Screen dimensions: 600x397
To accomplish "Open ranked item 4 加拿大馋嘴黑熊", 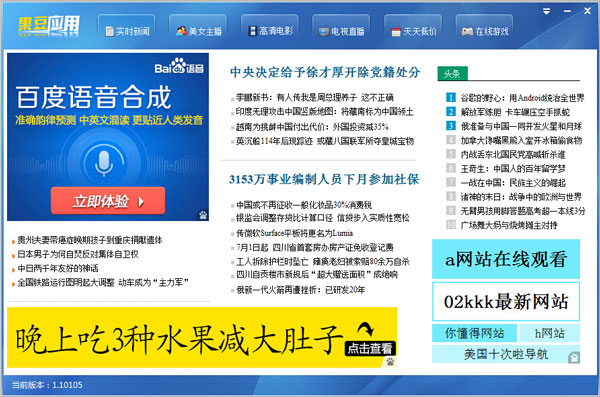I will 521,141.
